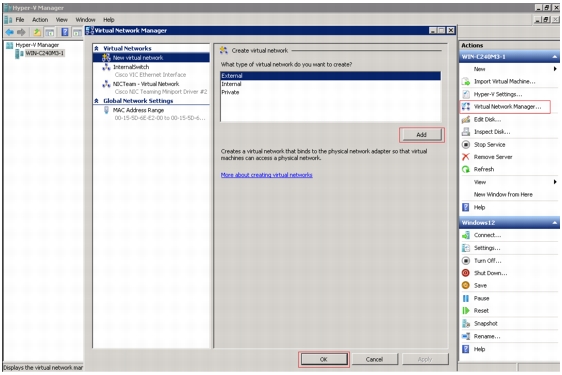562x375 pixels.
Task: Click the OK button
Action: coord(324,359)
